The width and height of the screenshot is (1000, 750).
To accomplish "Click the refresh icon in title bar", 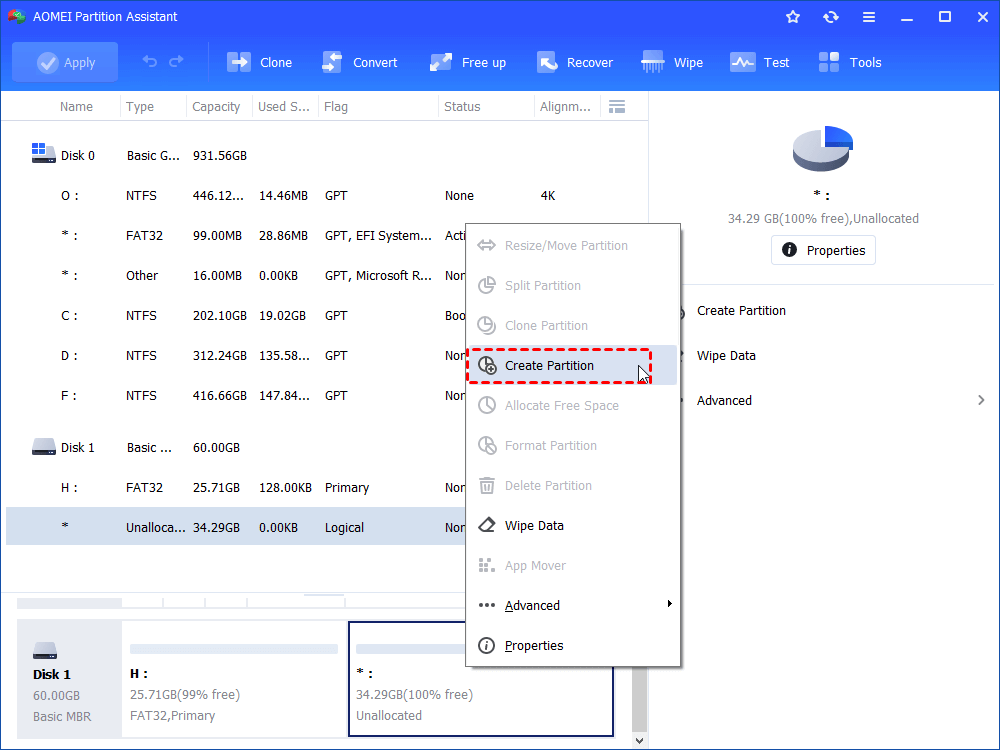I will [x=831, y=17].
